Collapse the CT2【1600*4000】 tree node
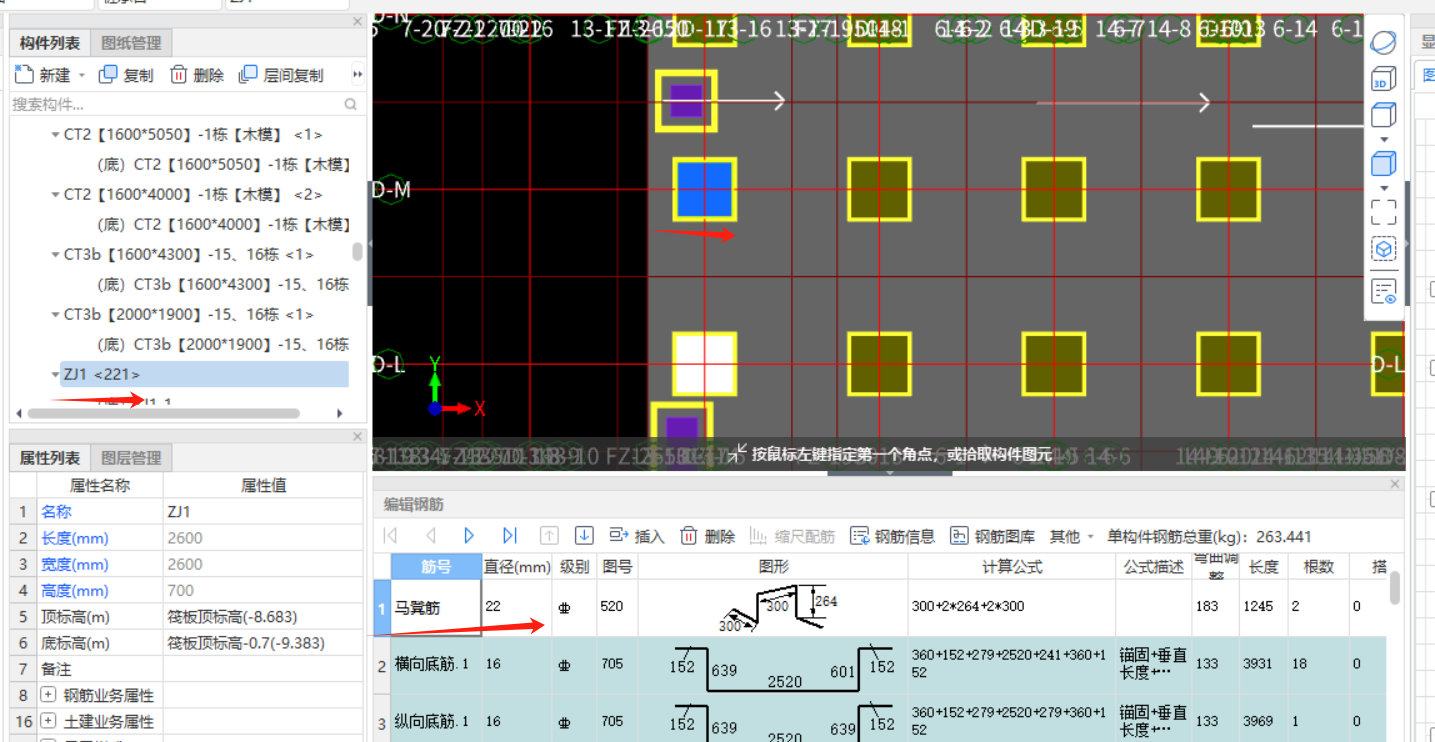This screenshot has height=742, width=1435. (x=55, y=194)
